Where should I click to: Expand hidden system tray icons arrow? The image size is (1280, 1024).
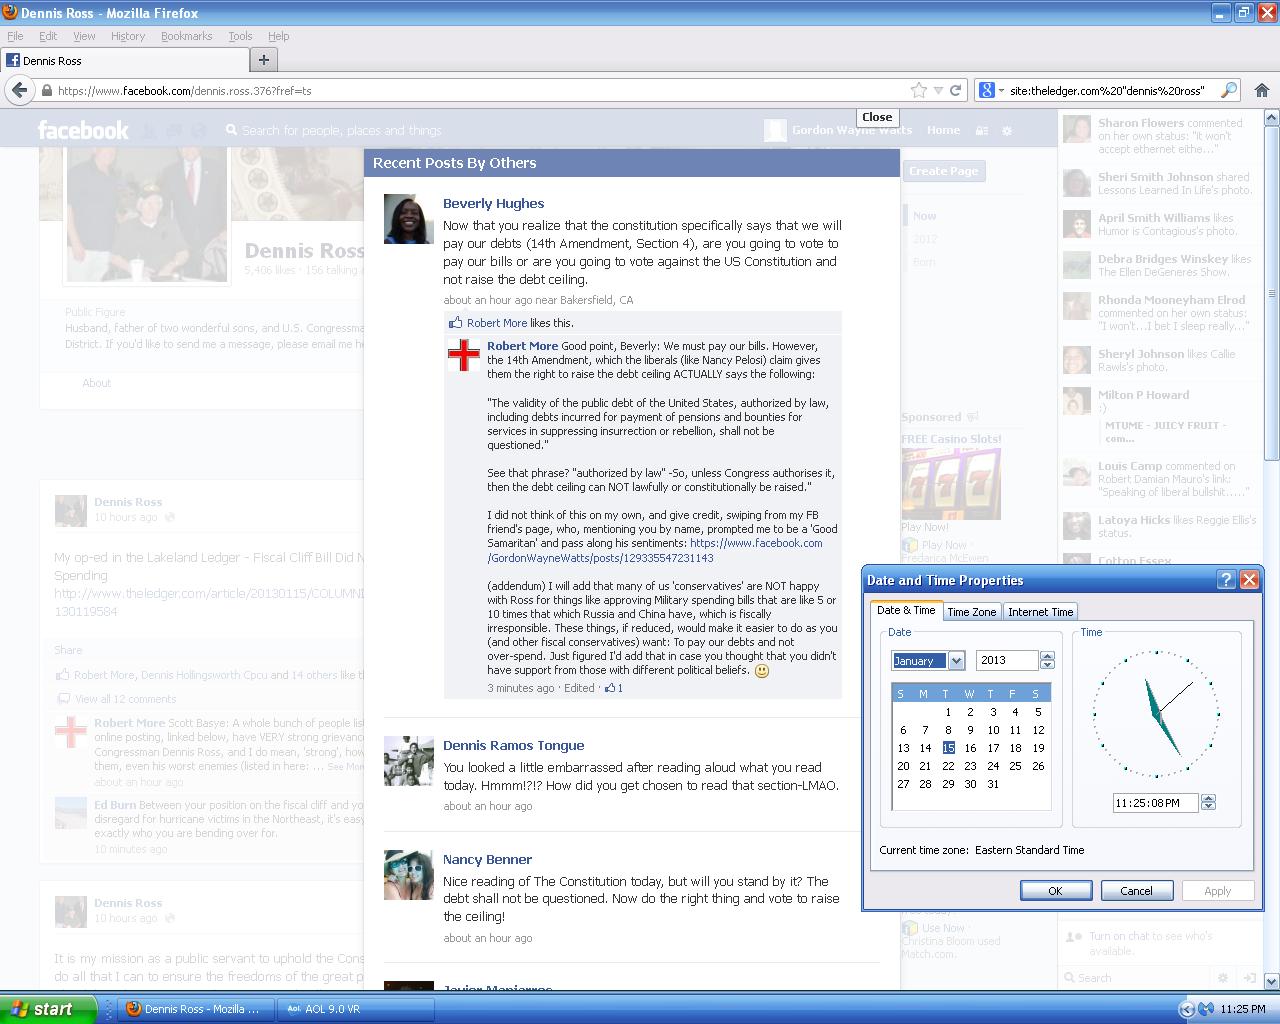click(1187, 1009)
